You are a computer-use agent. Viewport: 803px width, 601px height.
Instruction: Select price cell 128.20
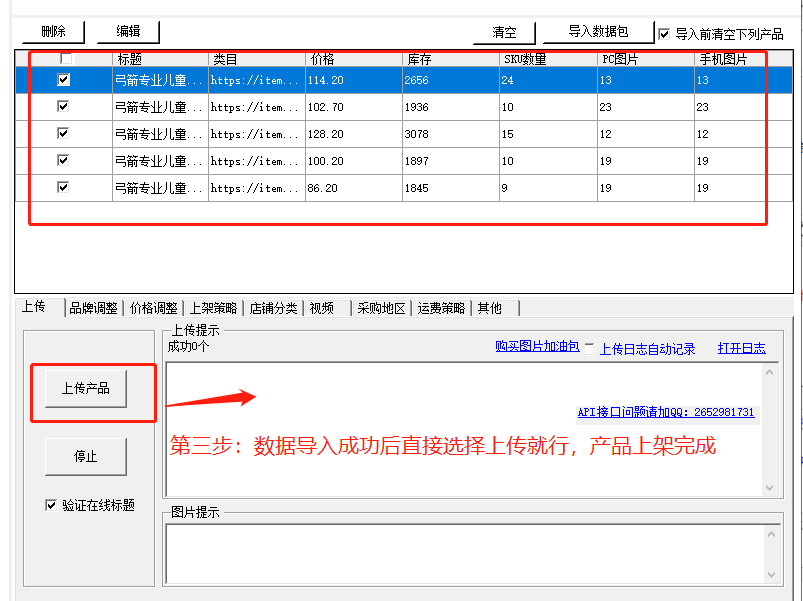point(354,134)
